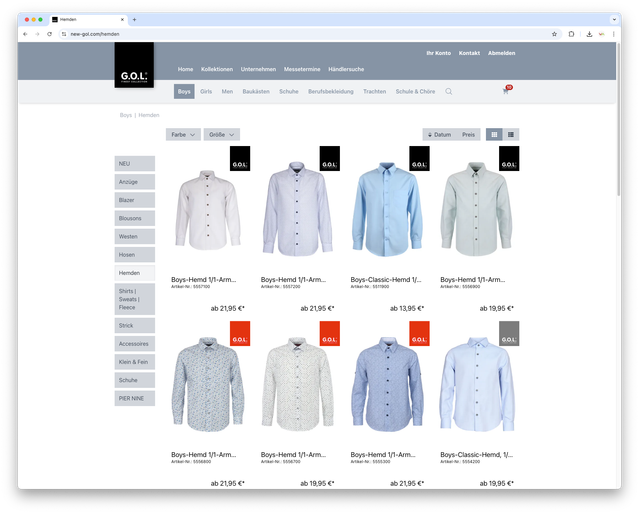Click the search magnifier icon
The width and height of the screenshot is (640, 514).
449,92
